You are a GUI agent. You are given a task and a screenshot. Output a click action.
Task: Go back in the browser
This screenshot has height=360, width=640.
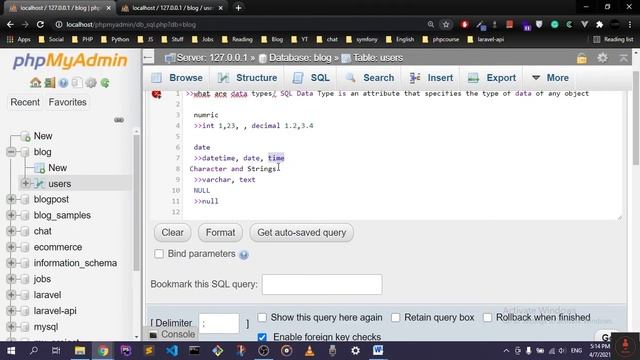click(x=10, y=24)
